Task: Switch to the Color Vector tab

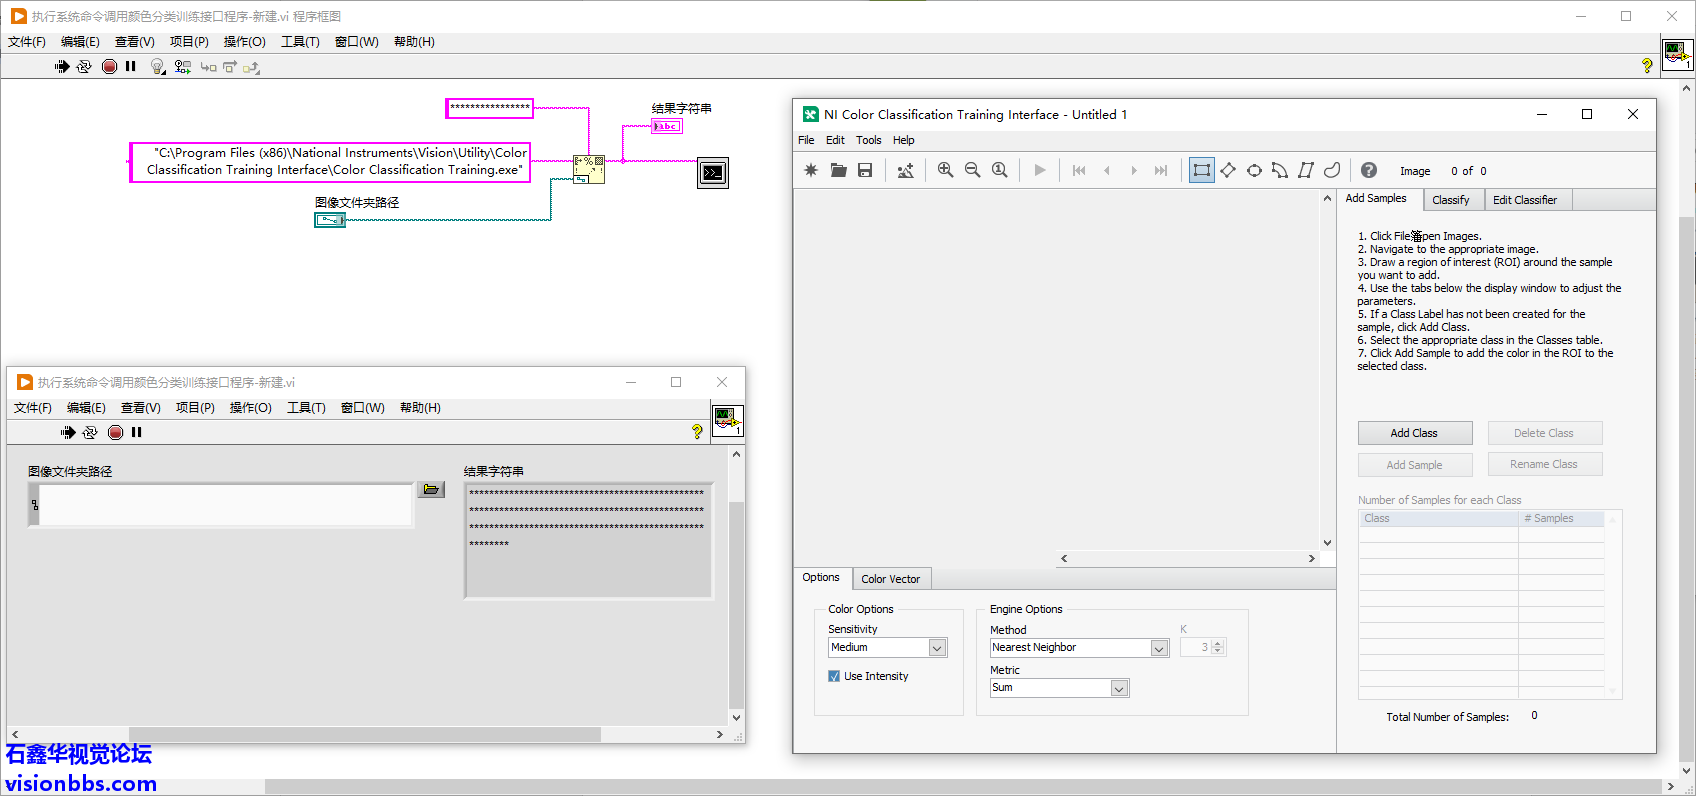Action: point(890,579)
